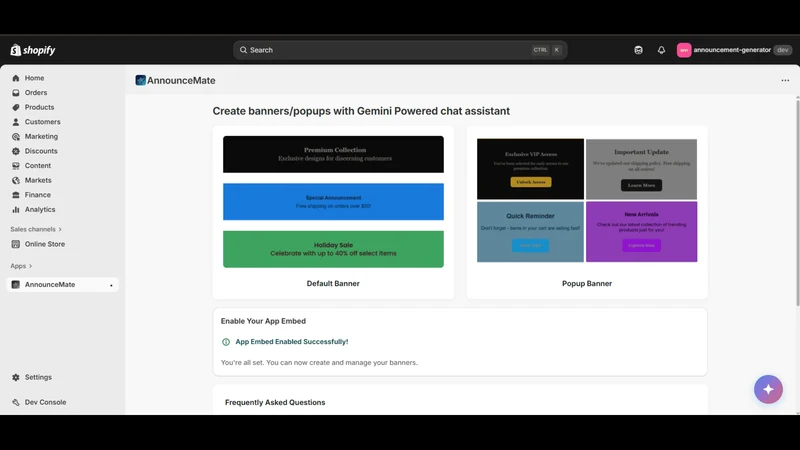Choose the Popup Banner card
This screenshot has height=450, width=800.
587,212
